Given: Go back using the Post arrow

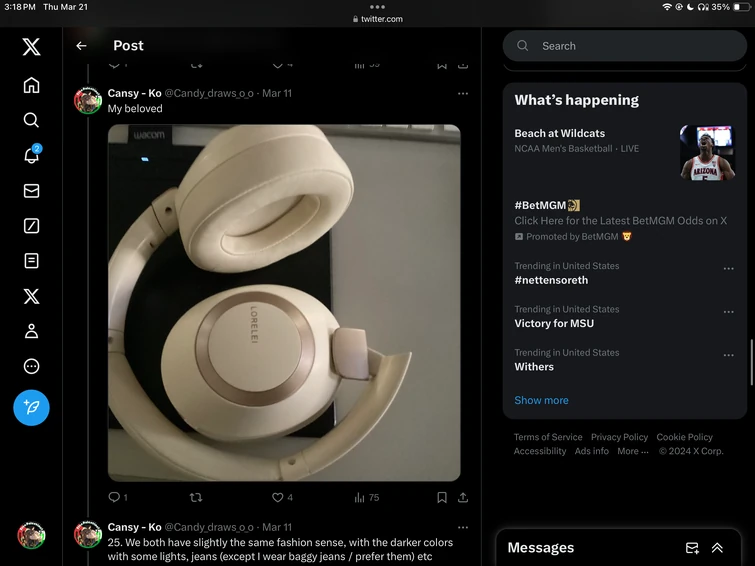Looking at the screenshot, I should (x=81, y=46).
